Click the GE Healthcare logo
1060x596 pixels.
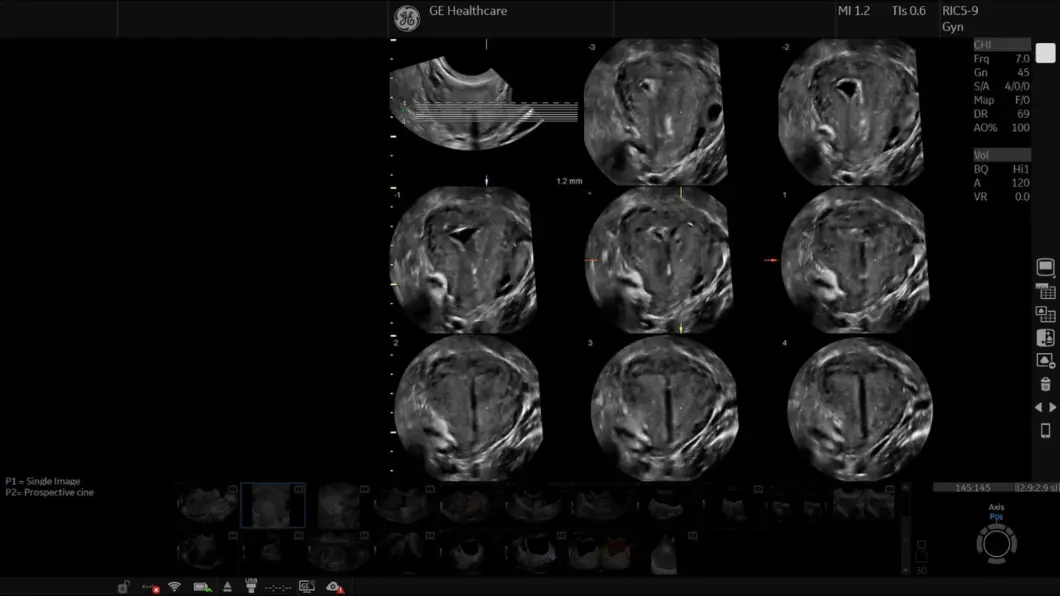[406, 19]
